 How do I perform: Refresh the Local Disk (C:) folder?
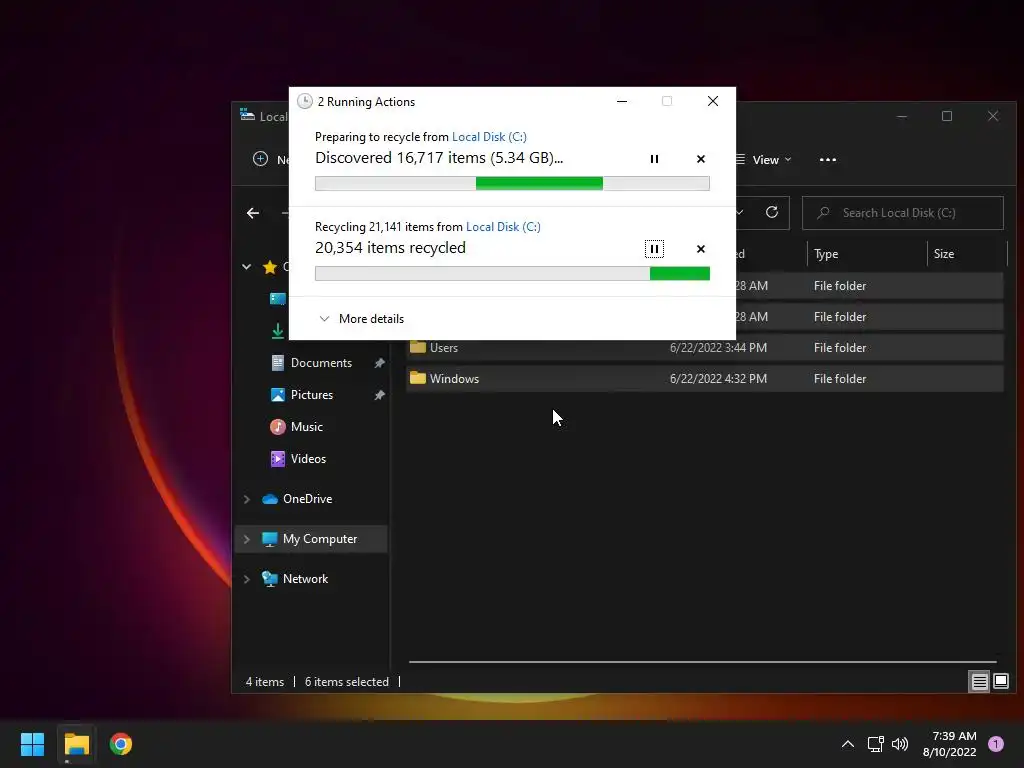point(771,212)
